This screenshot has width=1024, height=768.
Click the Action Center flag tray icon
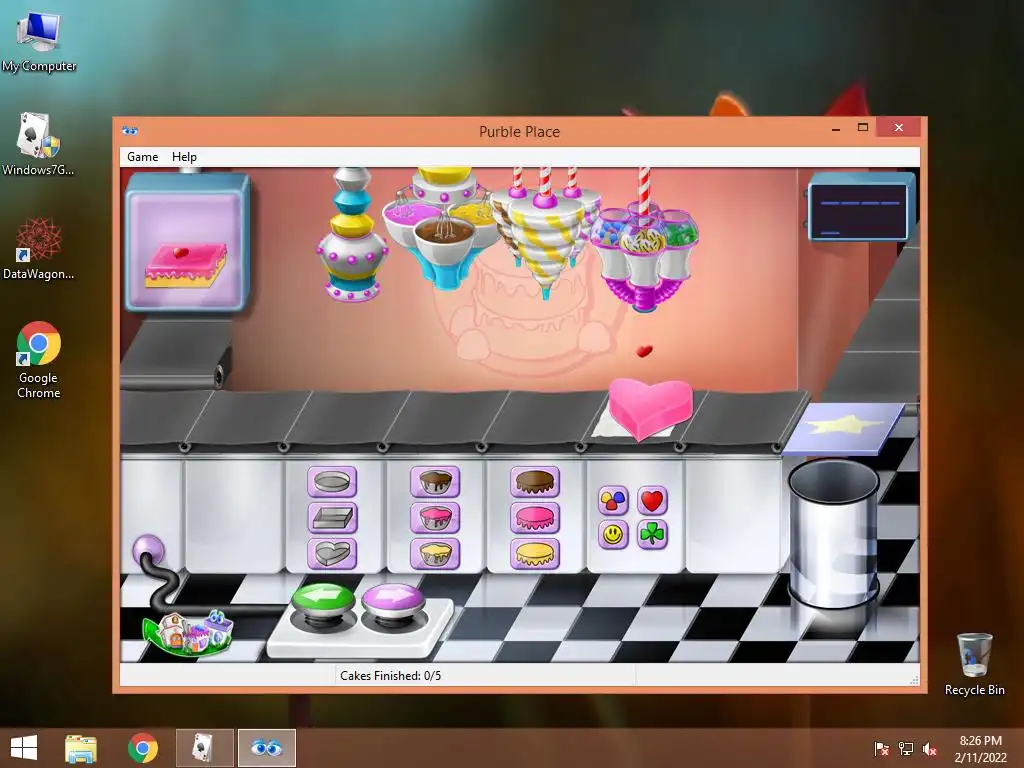point(882,749)
